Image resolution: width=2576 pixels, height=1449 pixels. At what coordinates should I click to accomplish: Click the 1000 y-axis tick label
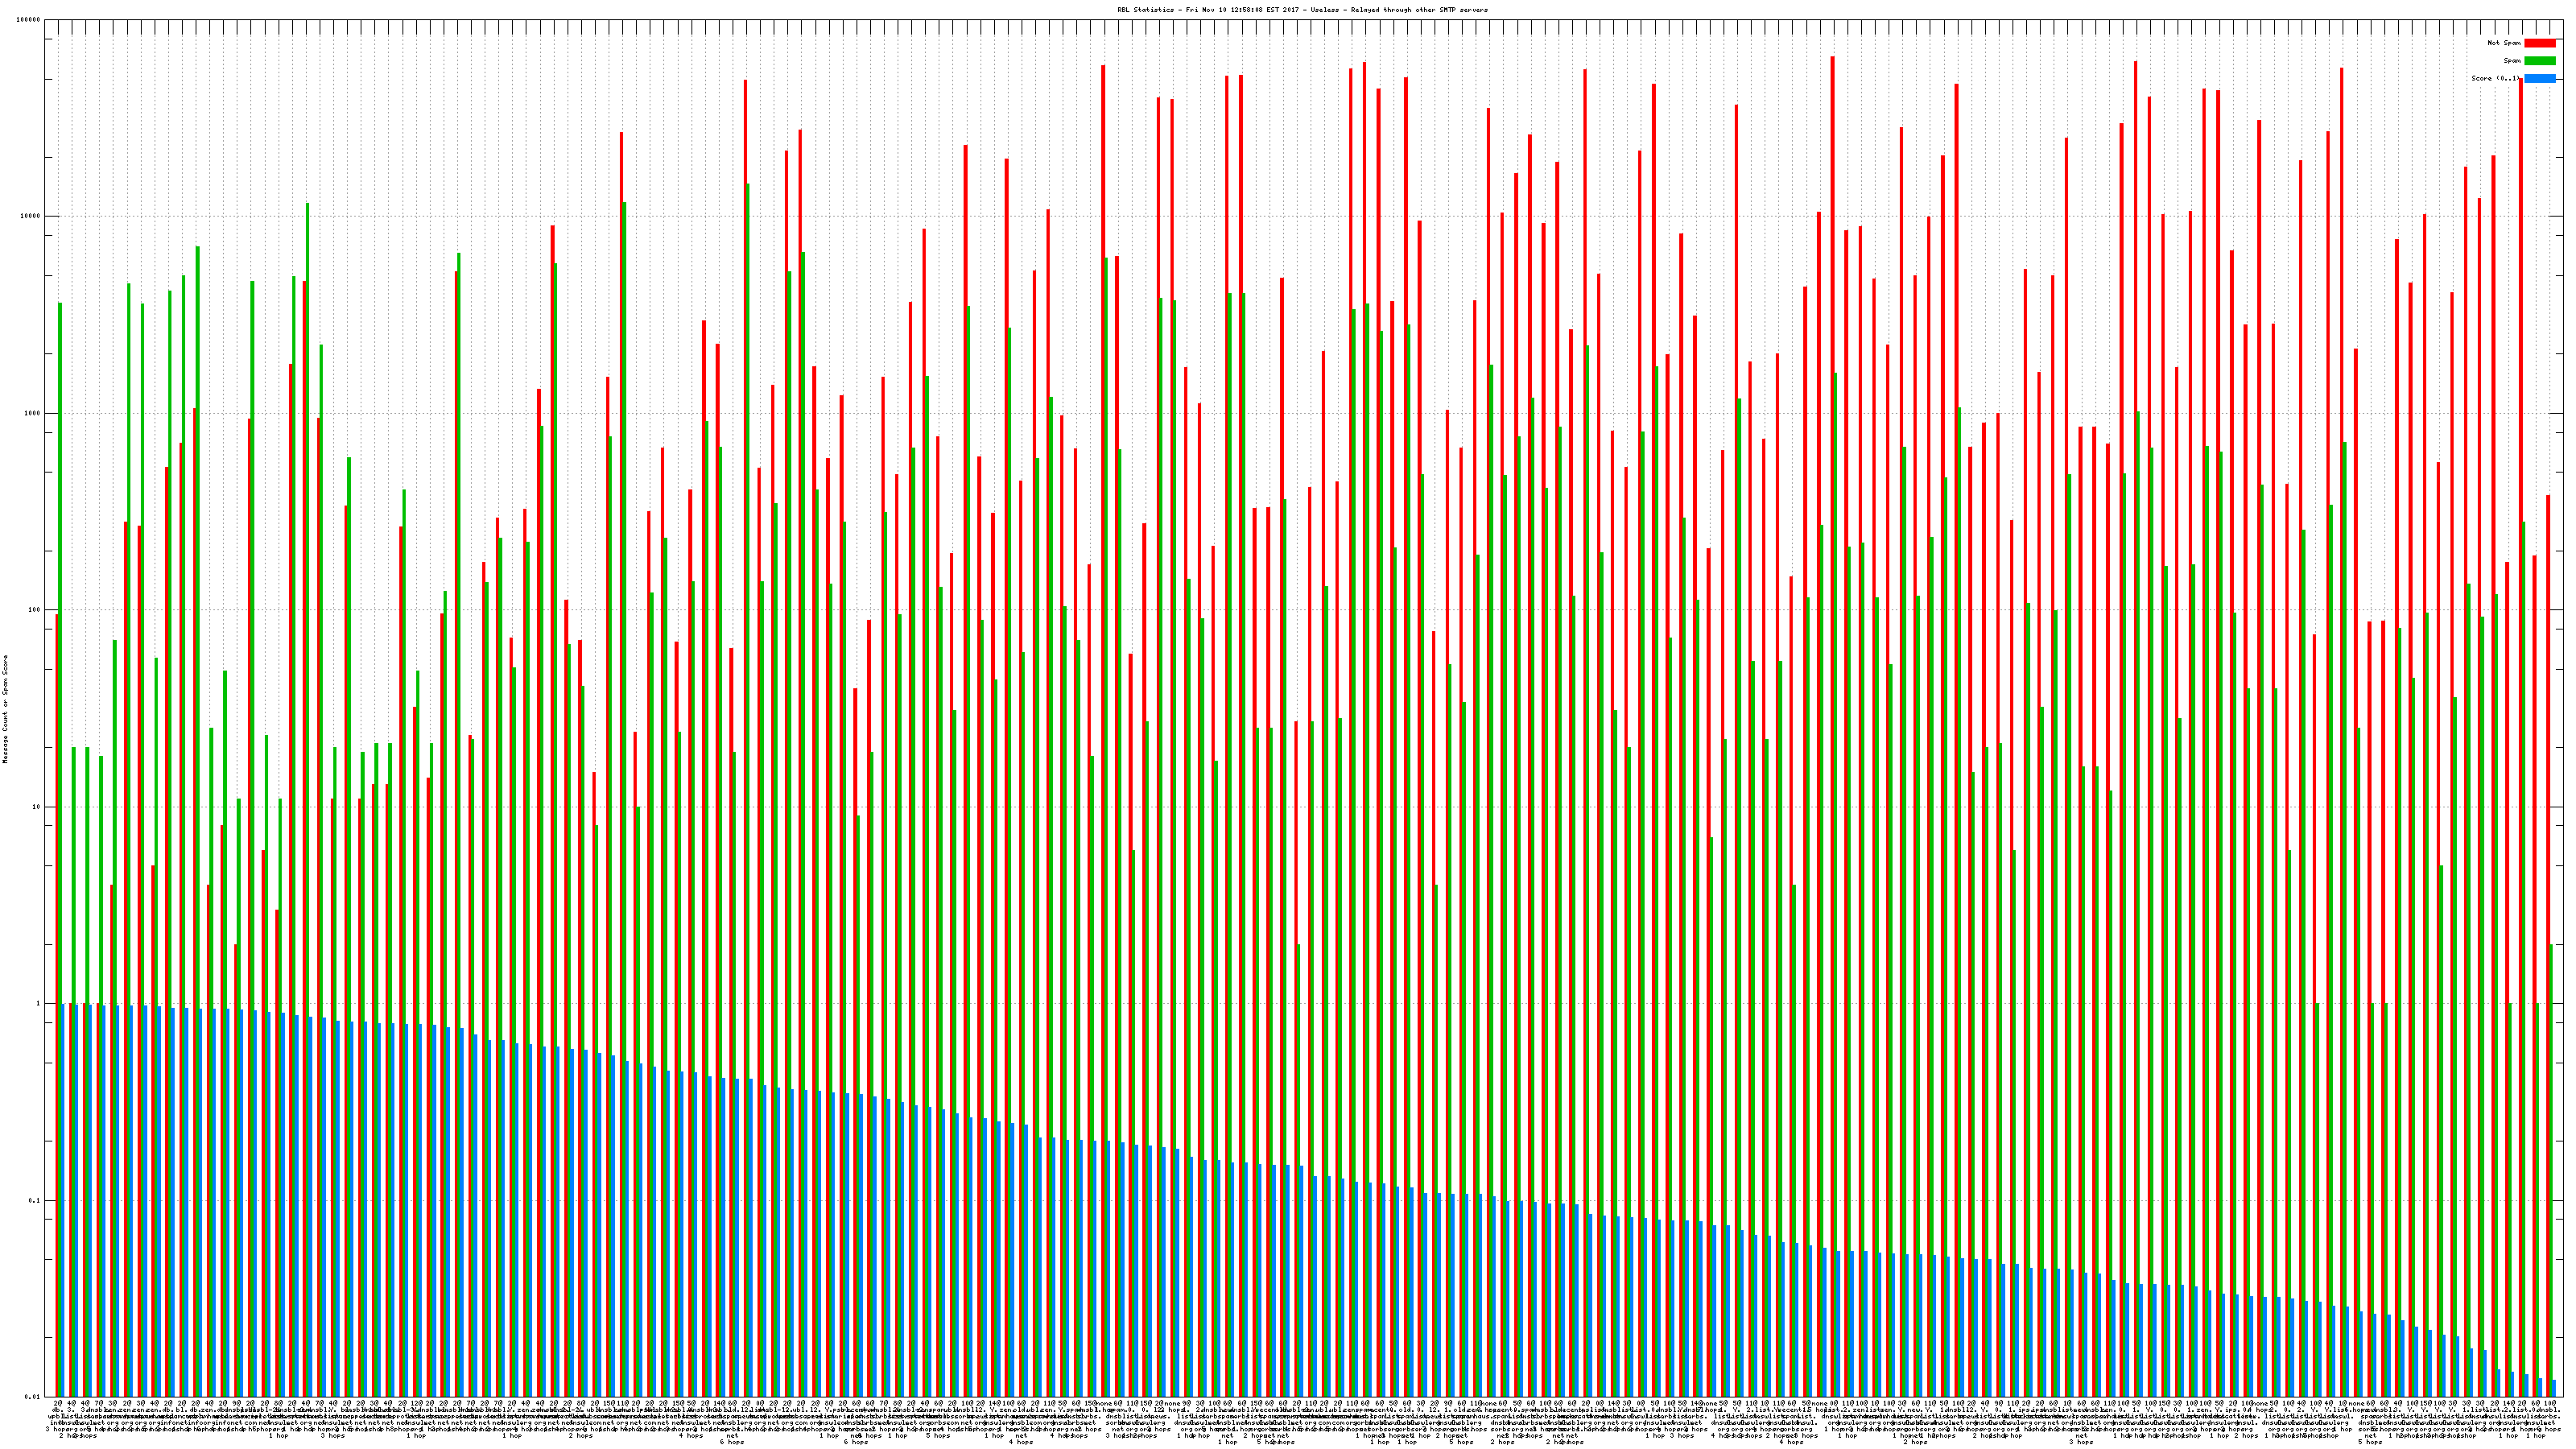(x=33, y=413)
